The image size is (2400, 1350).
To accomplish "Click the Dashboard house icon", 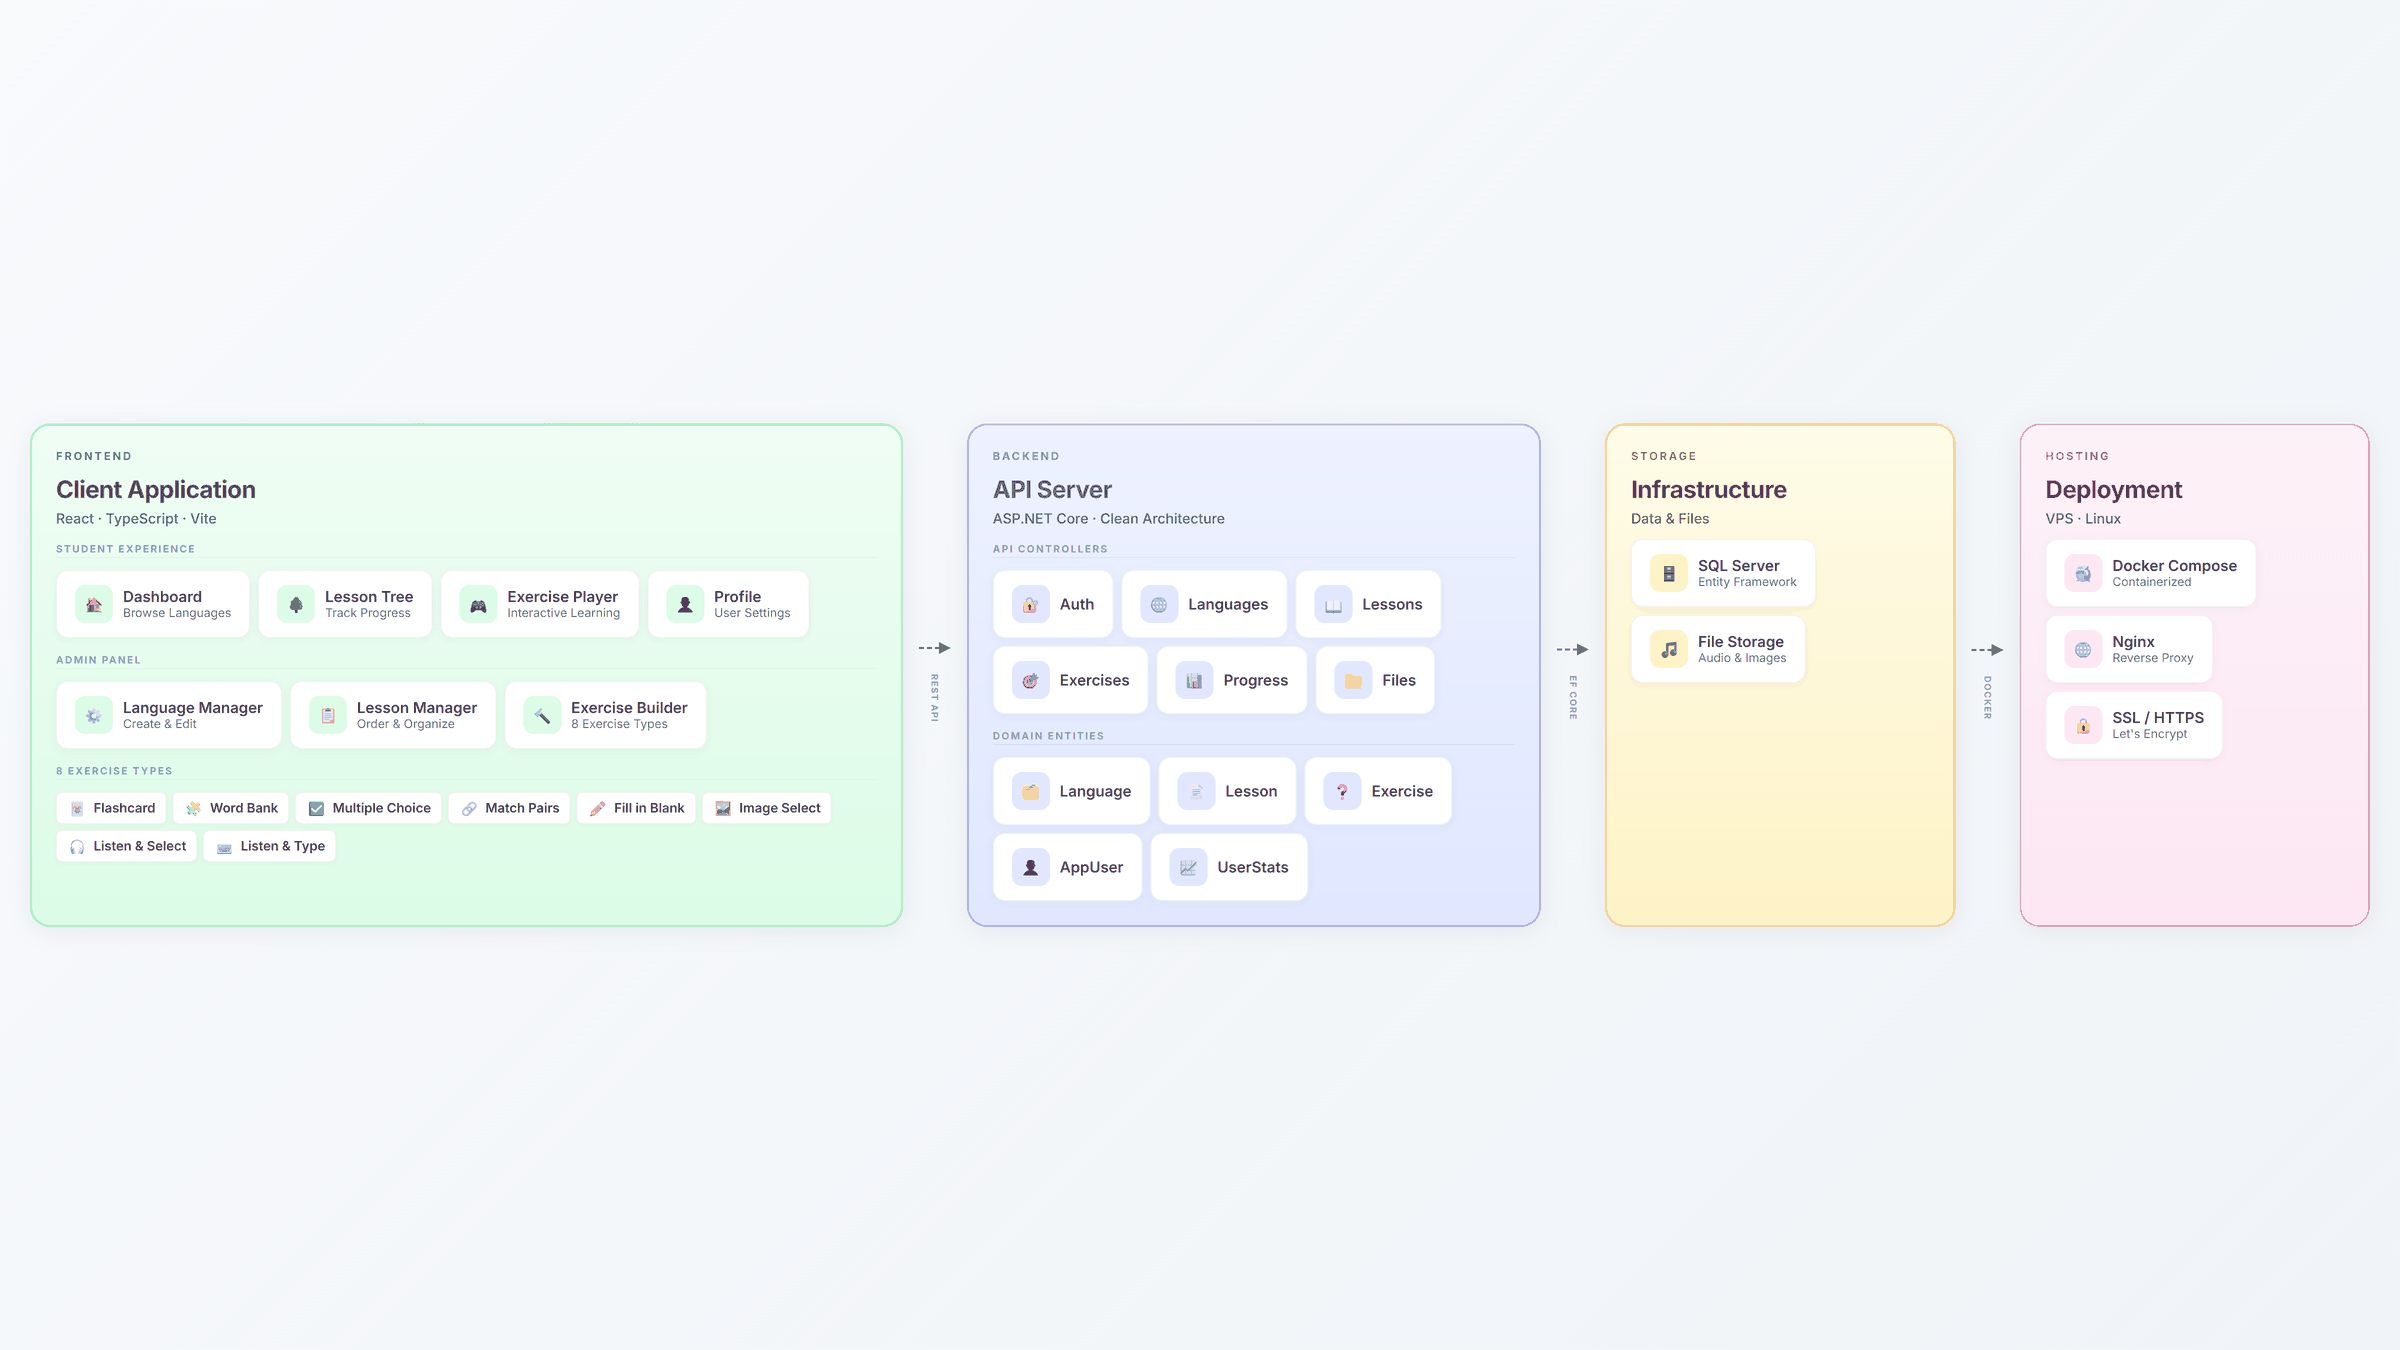I will pyautogui.click(x=94, y=605).
